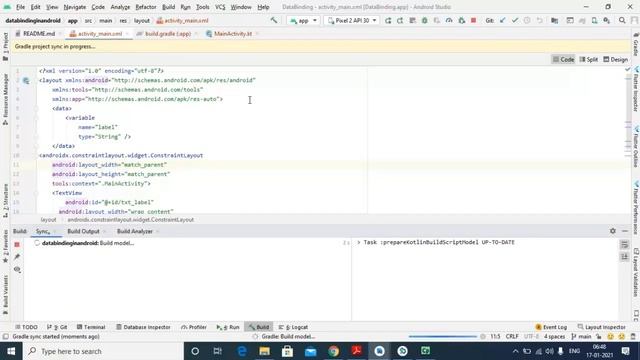Select layout breadcrumb below the editor
The image size is (640, 360).
(x=48, y=220)
